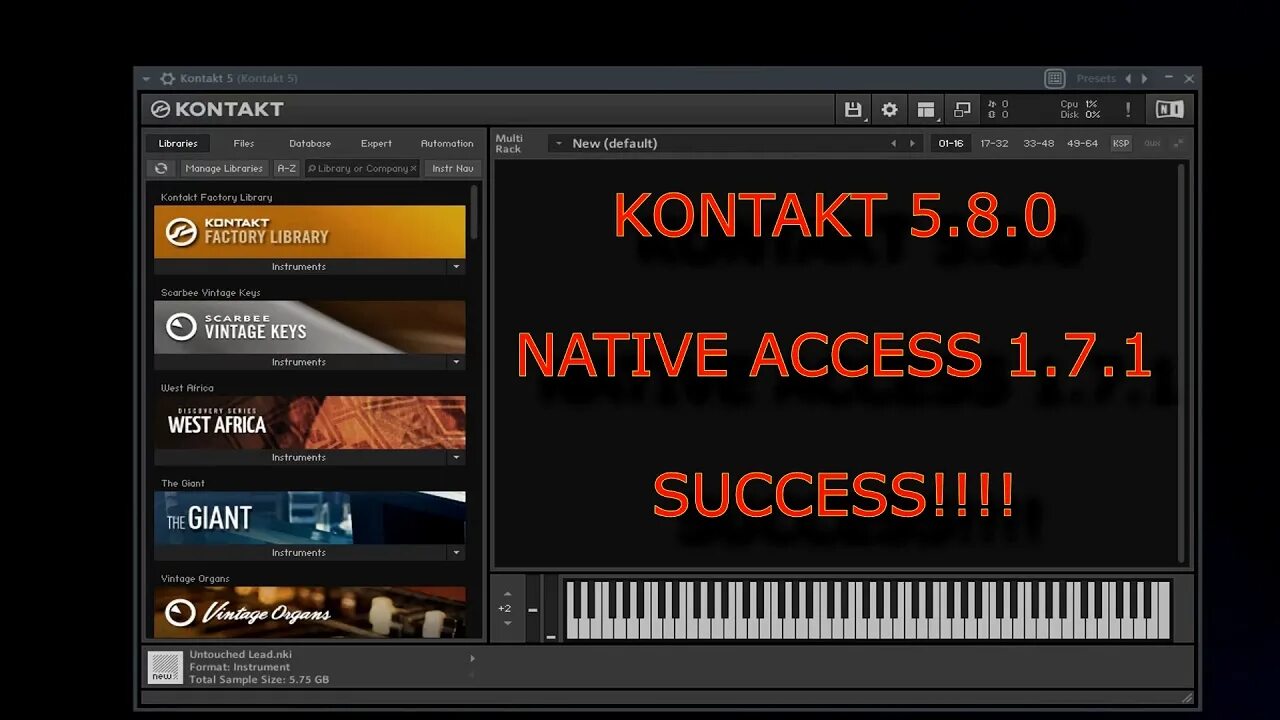The image size is (1280, 720).
Task: Switch to the Automation tab
Action: 447,143
